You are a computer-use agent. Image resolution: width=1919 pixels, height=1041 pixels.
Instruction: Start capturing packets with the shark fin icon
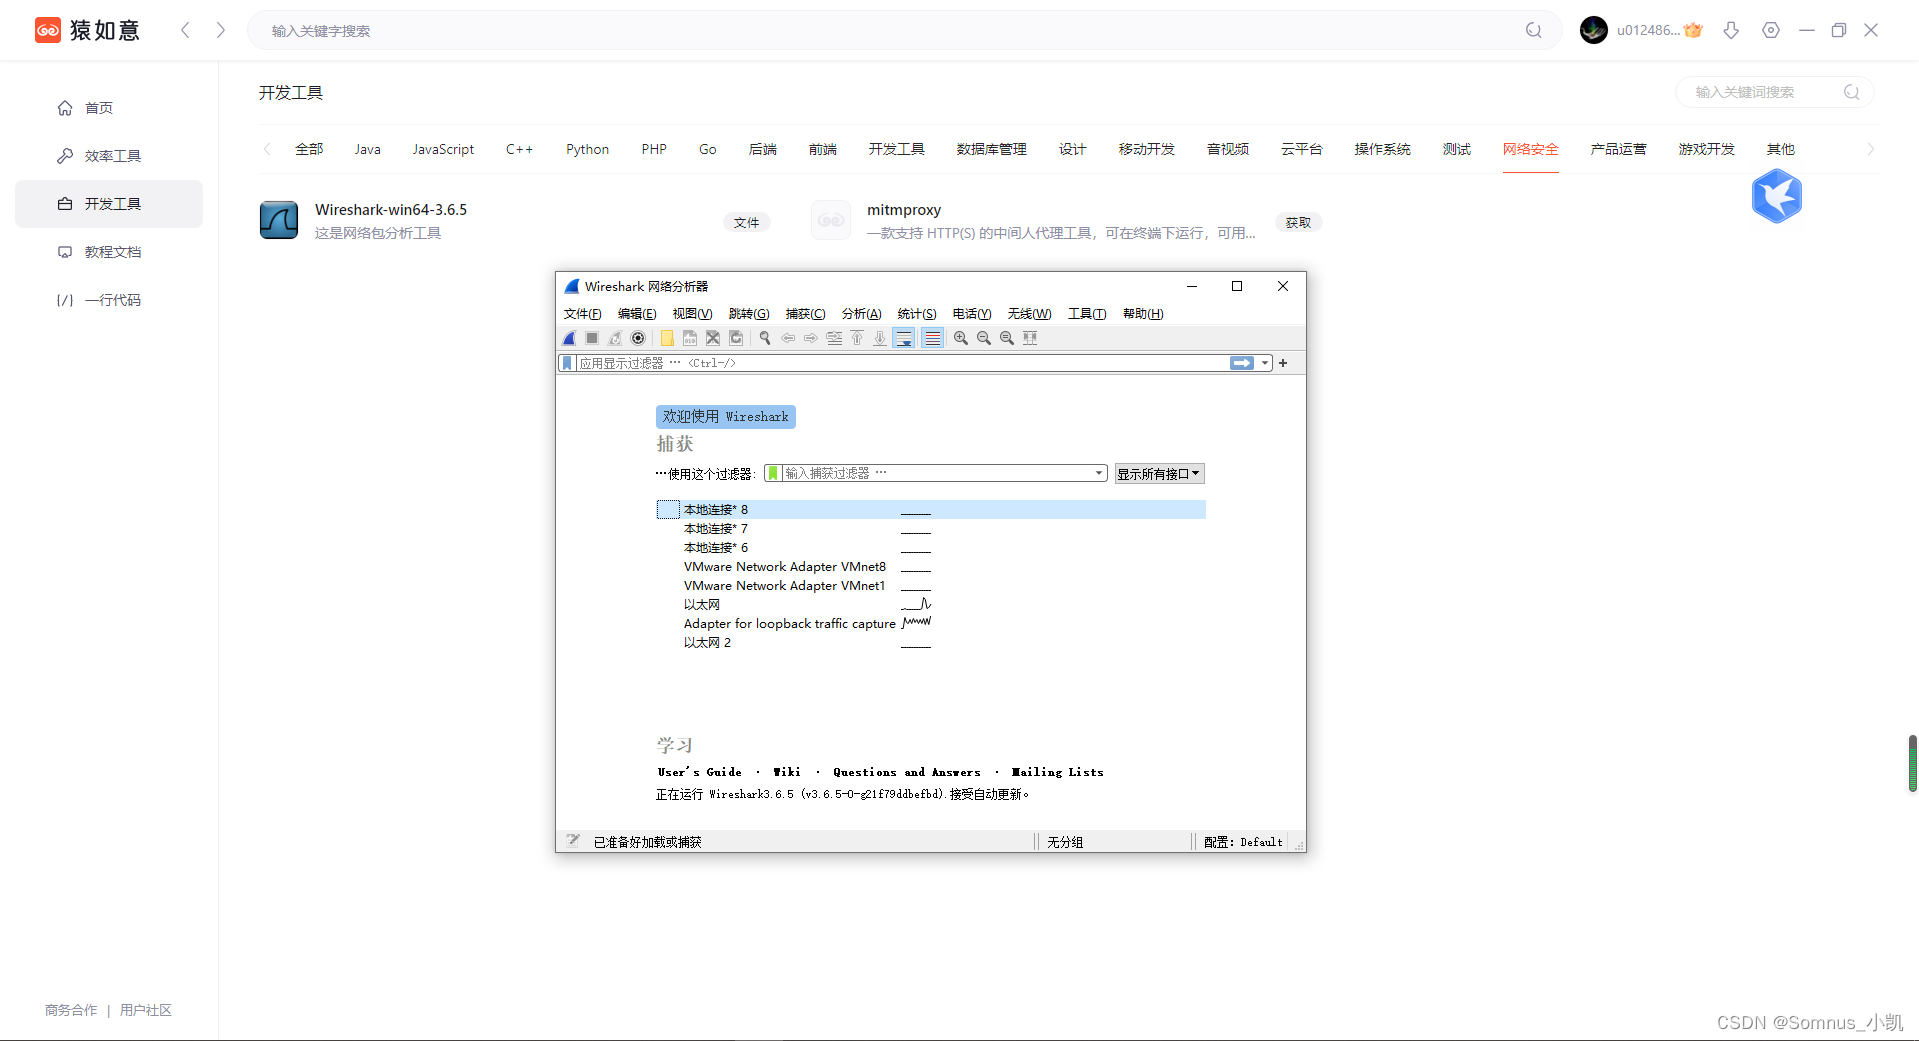(569, 338)
